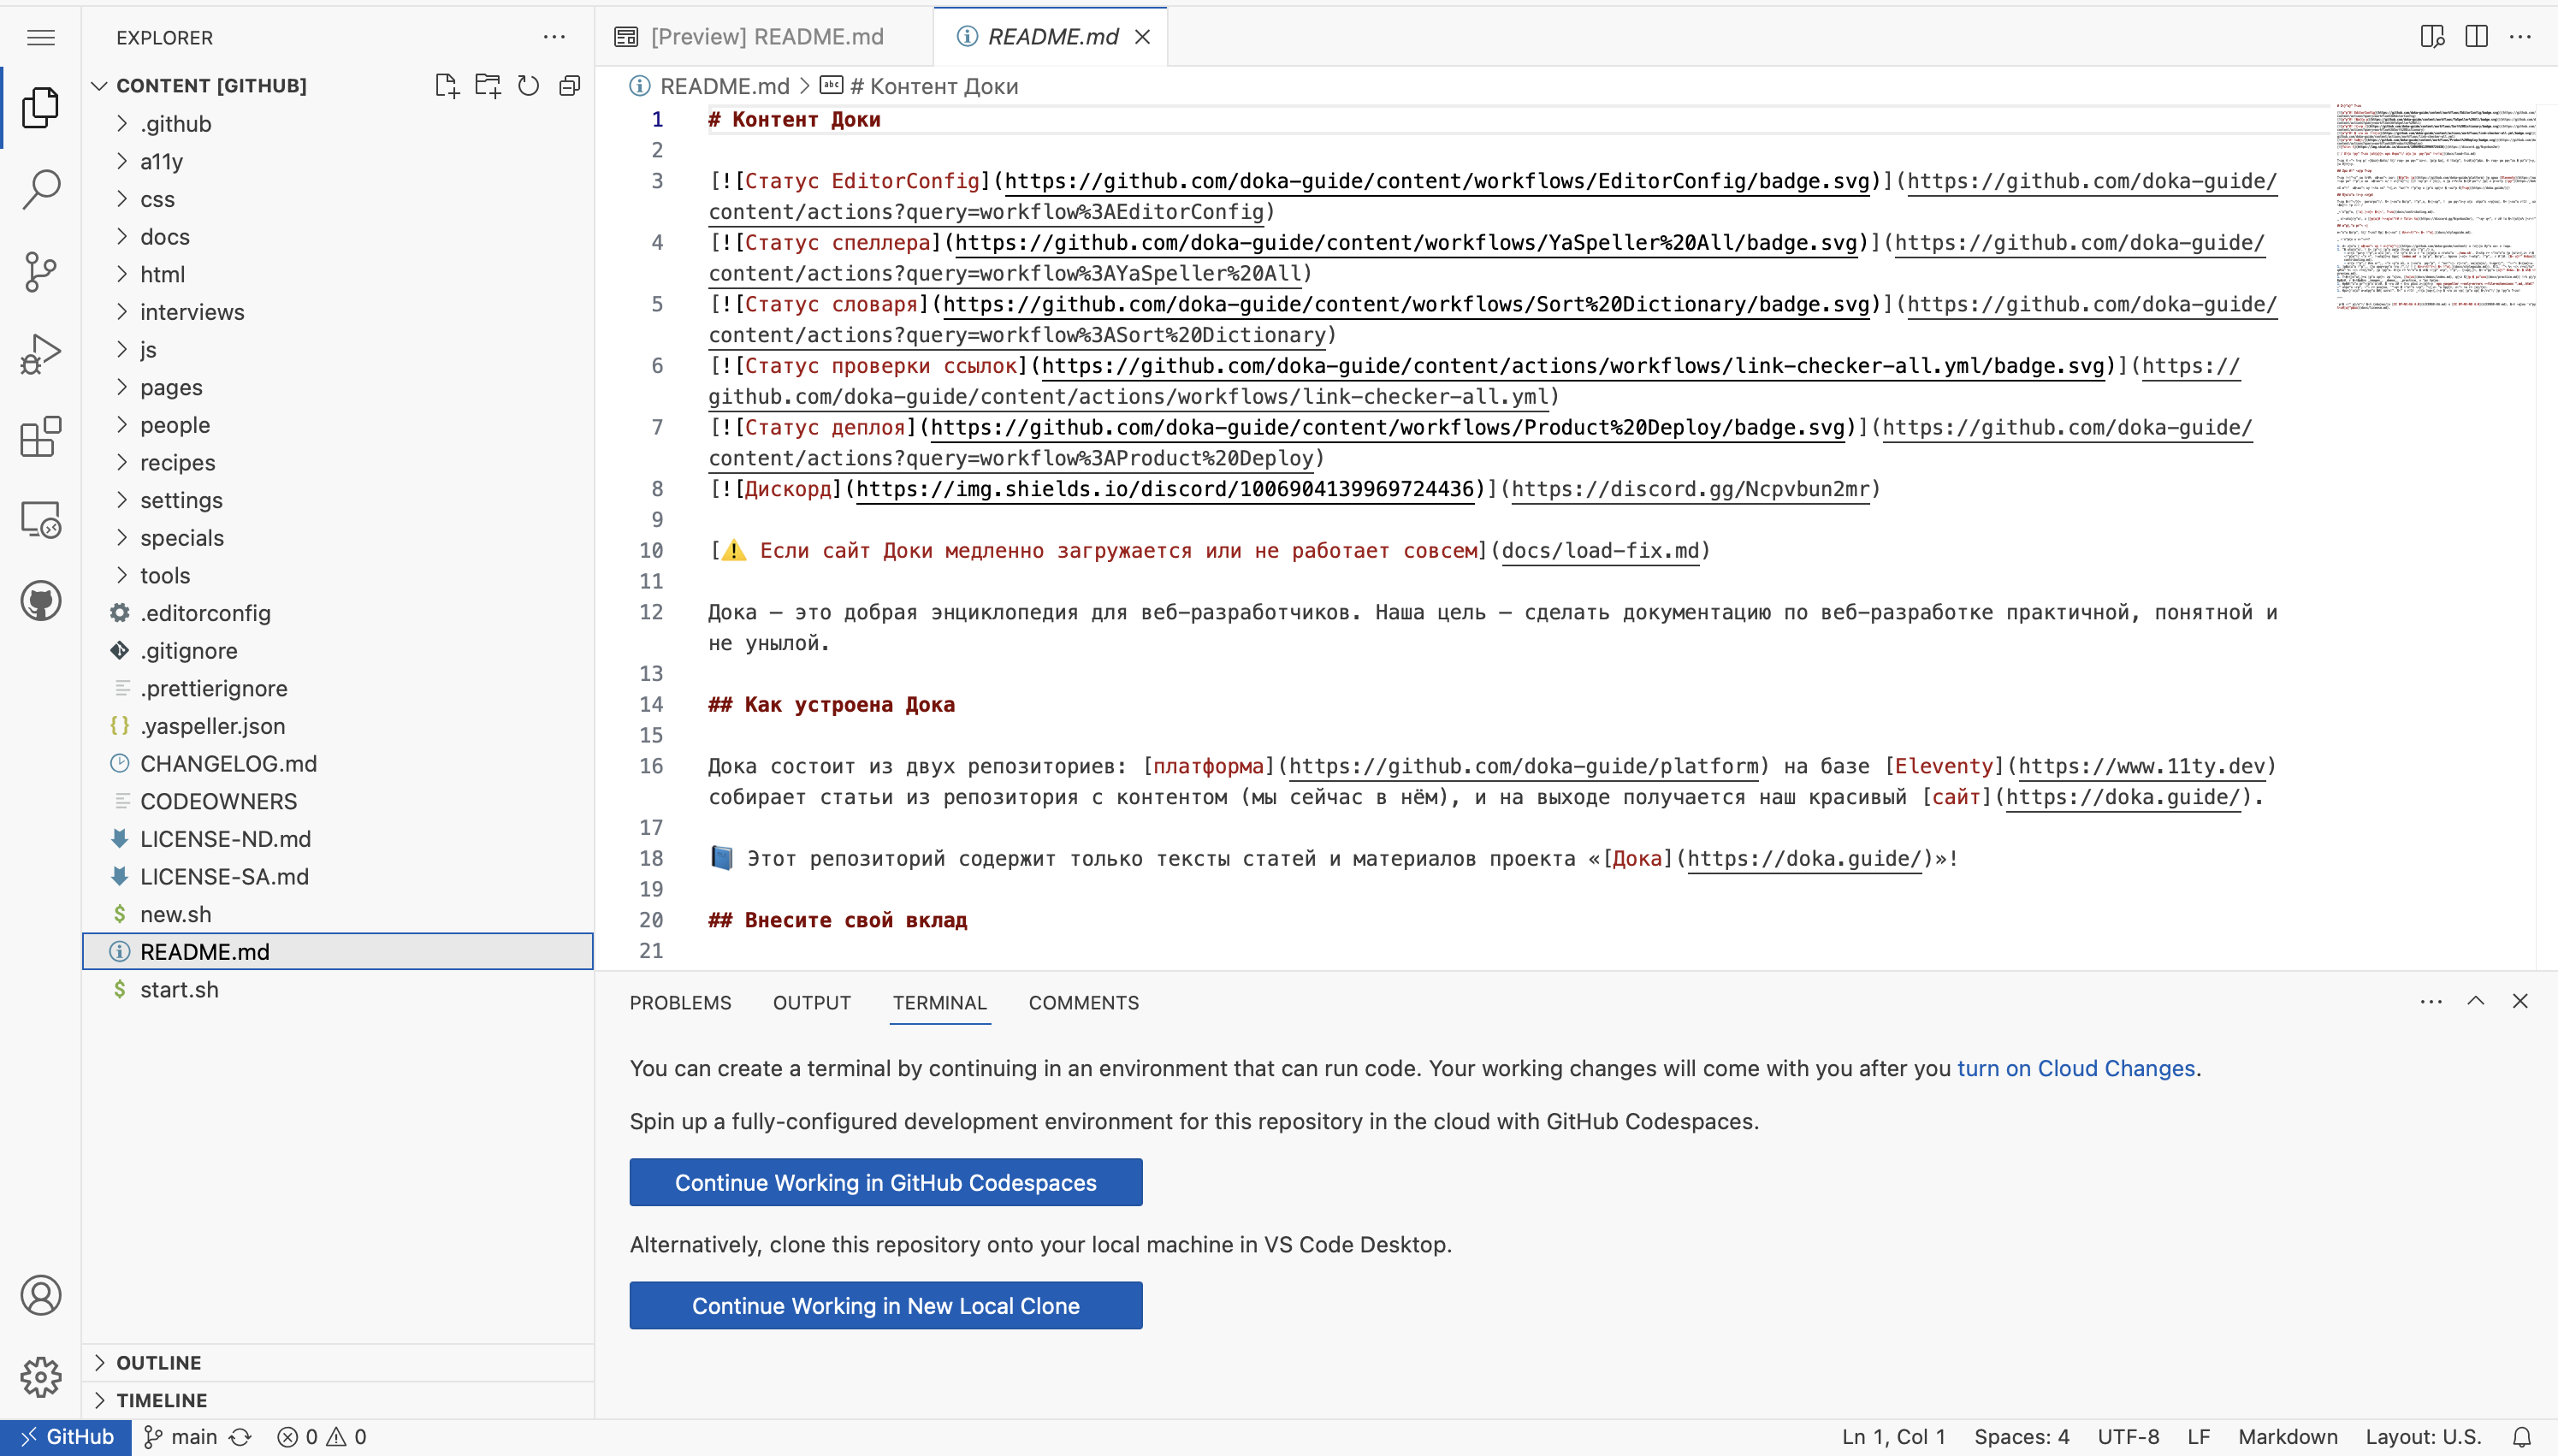Screen dimensions: 2558x1456
Task: Open the .yaspeller.json file
Action: (x=338, y=726)
